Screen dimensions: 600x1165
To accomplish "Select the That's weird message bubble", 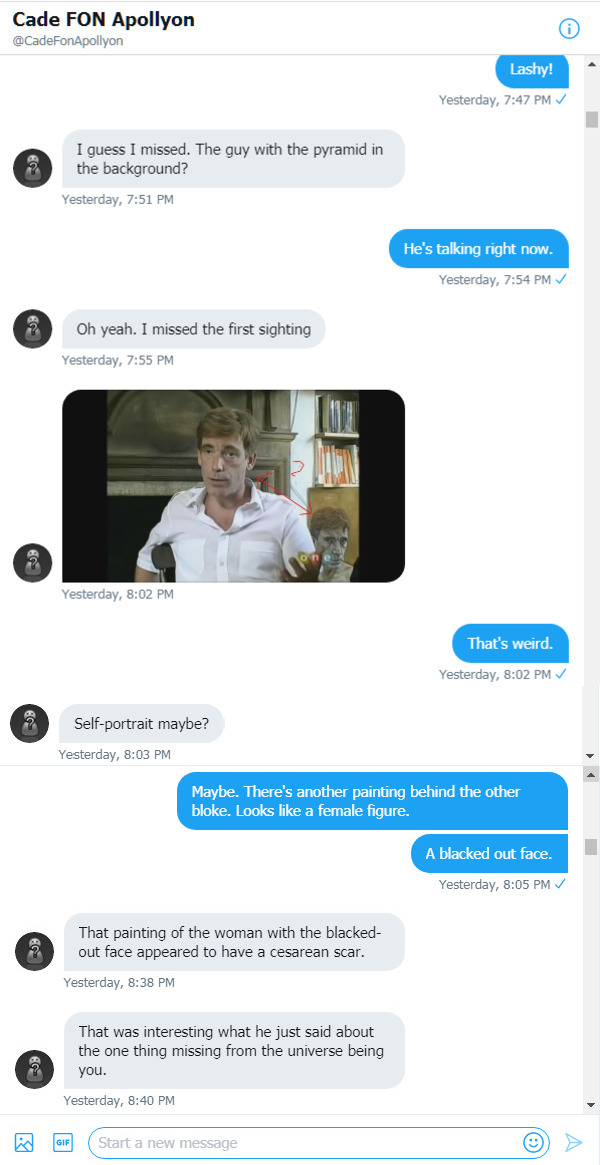I will tap(510, 643).
